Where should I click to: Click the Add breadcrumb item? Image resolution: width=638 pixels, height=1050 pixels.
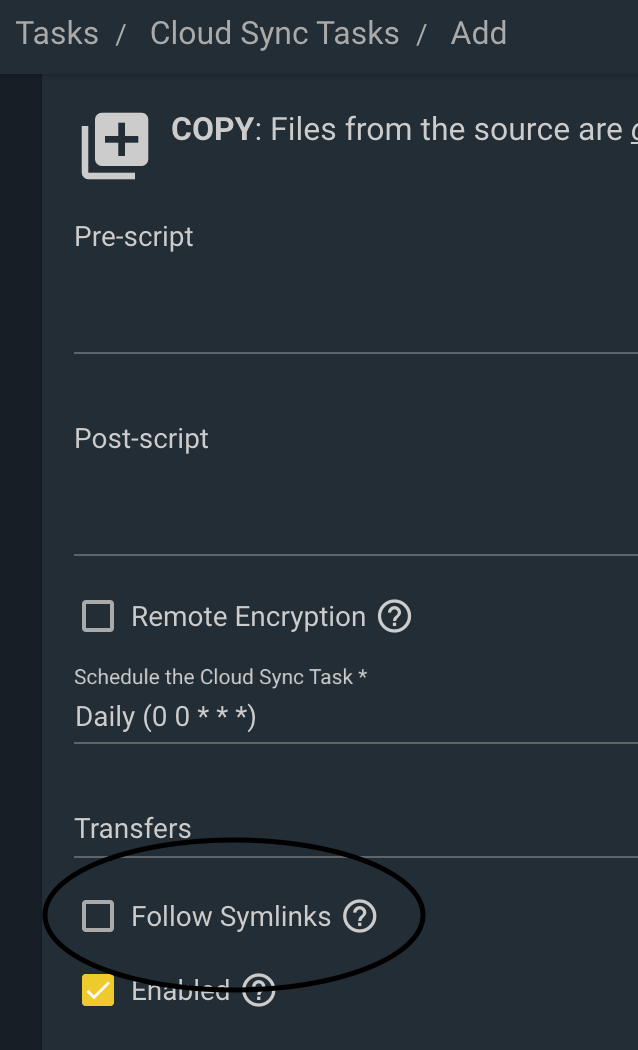(479, 33)
